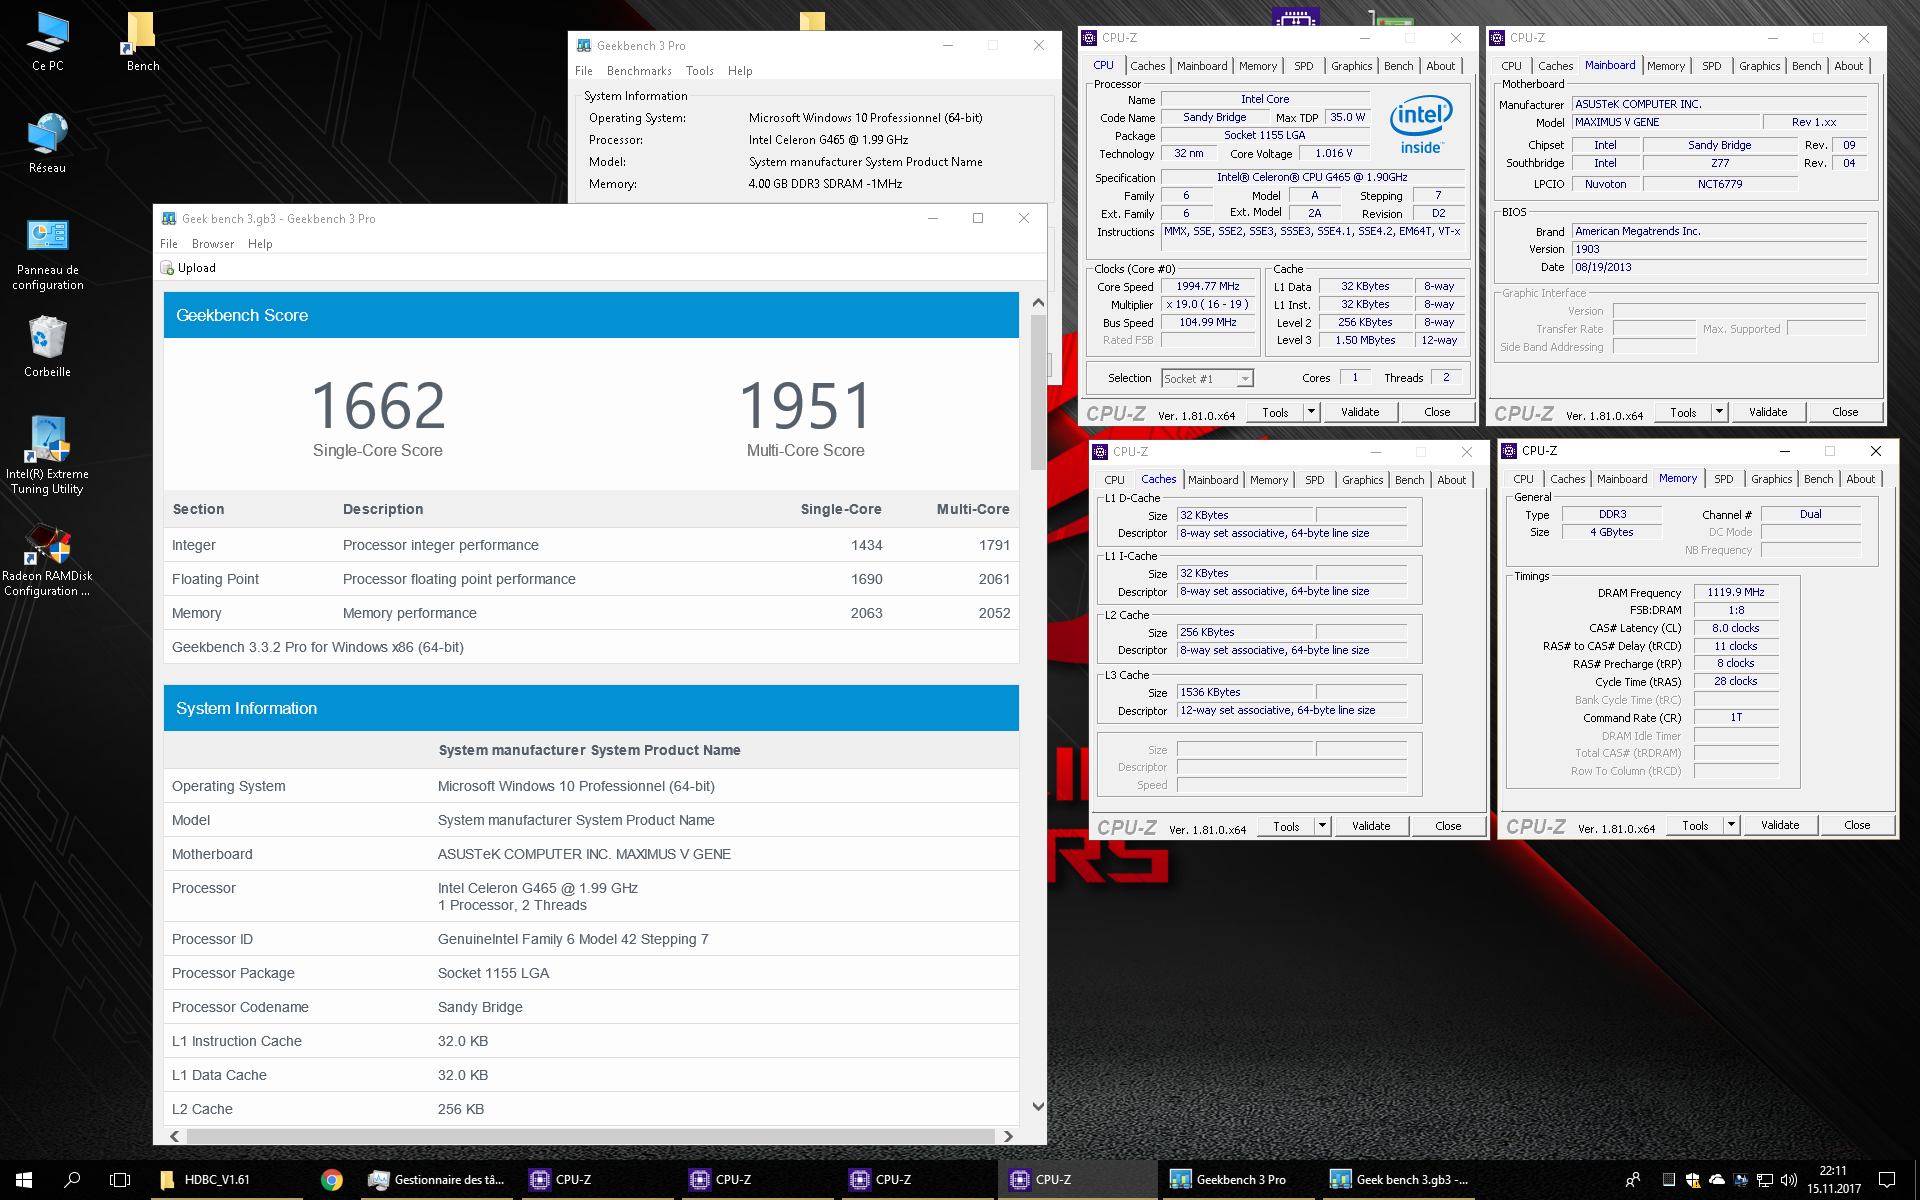Viewport: 1920px width, 1200px height.
Task: Click scroll up arrow in Geekbench results
Action: pyautogui.click(x=1038, y=302)
